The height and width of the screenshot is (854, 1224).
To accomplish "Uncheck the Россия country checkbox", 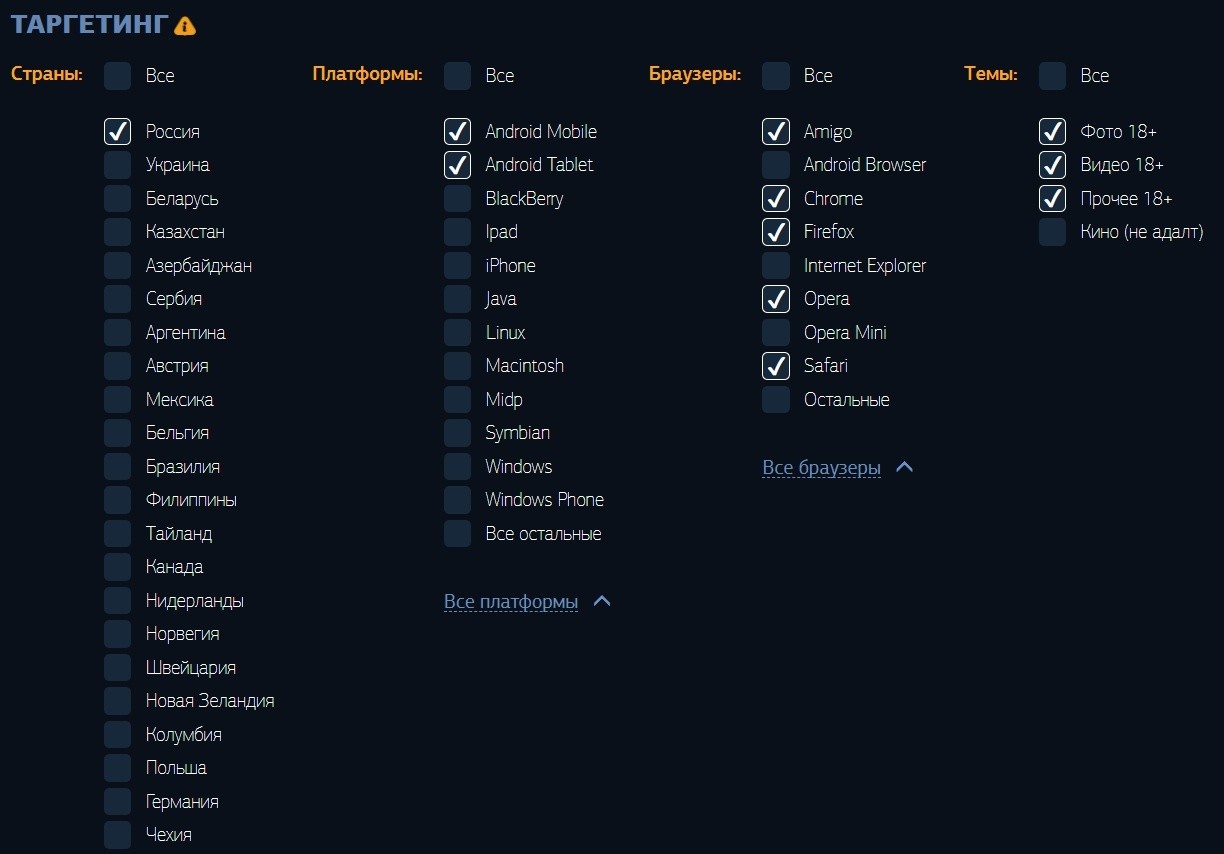I will (118, 131).
